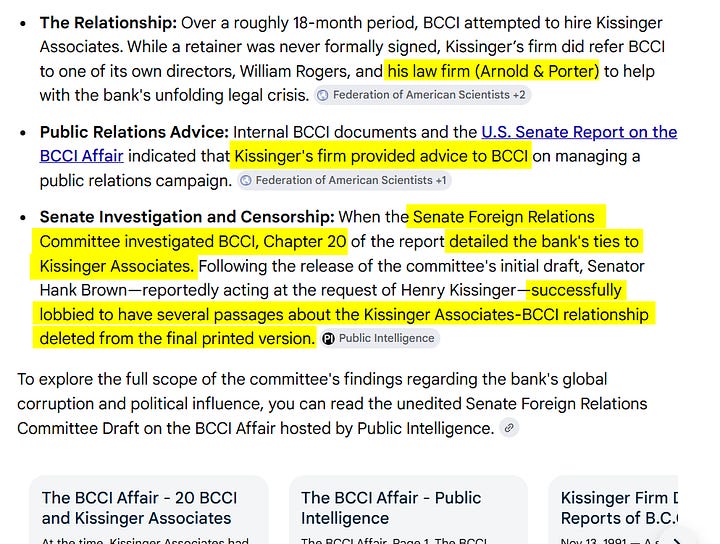
Task: Click the globe icon in Federation of American Scientists +2 chip
Action: click(x=323, y=95)
